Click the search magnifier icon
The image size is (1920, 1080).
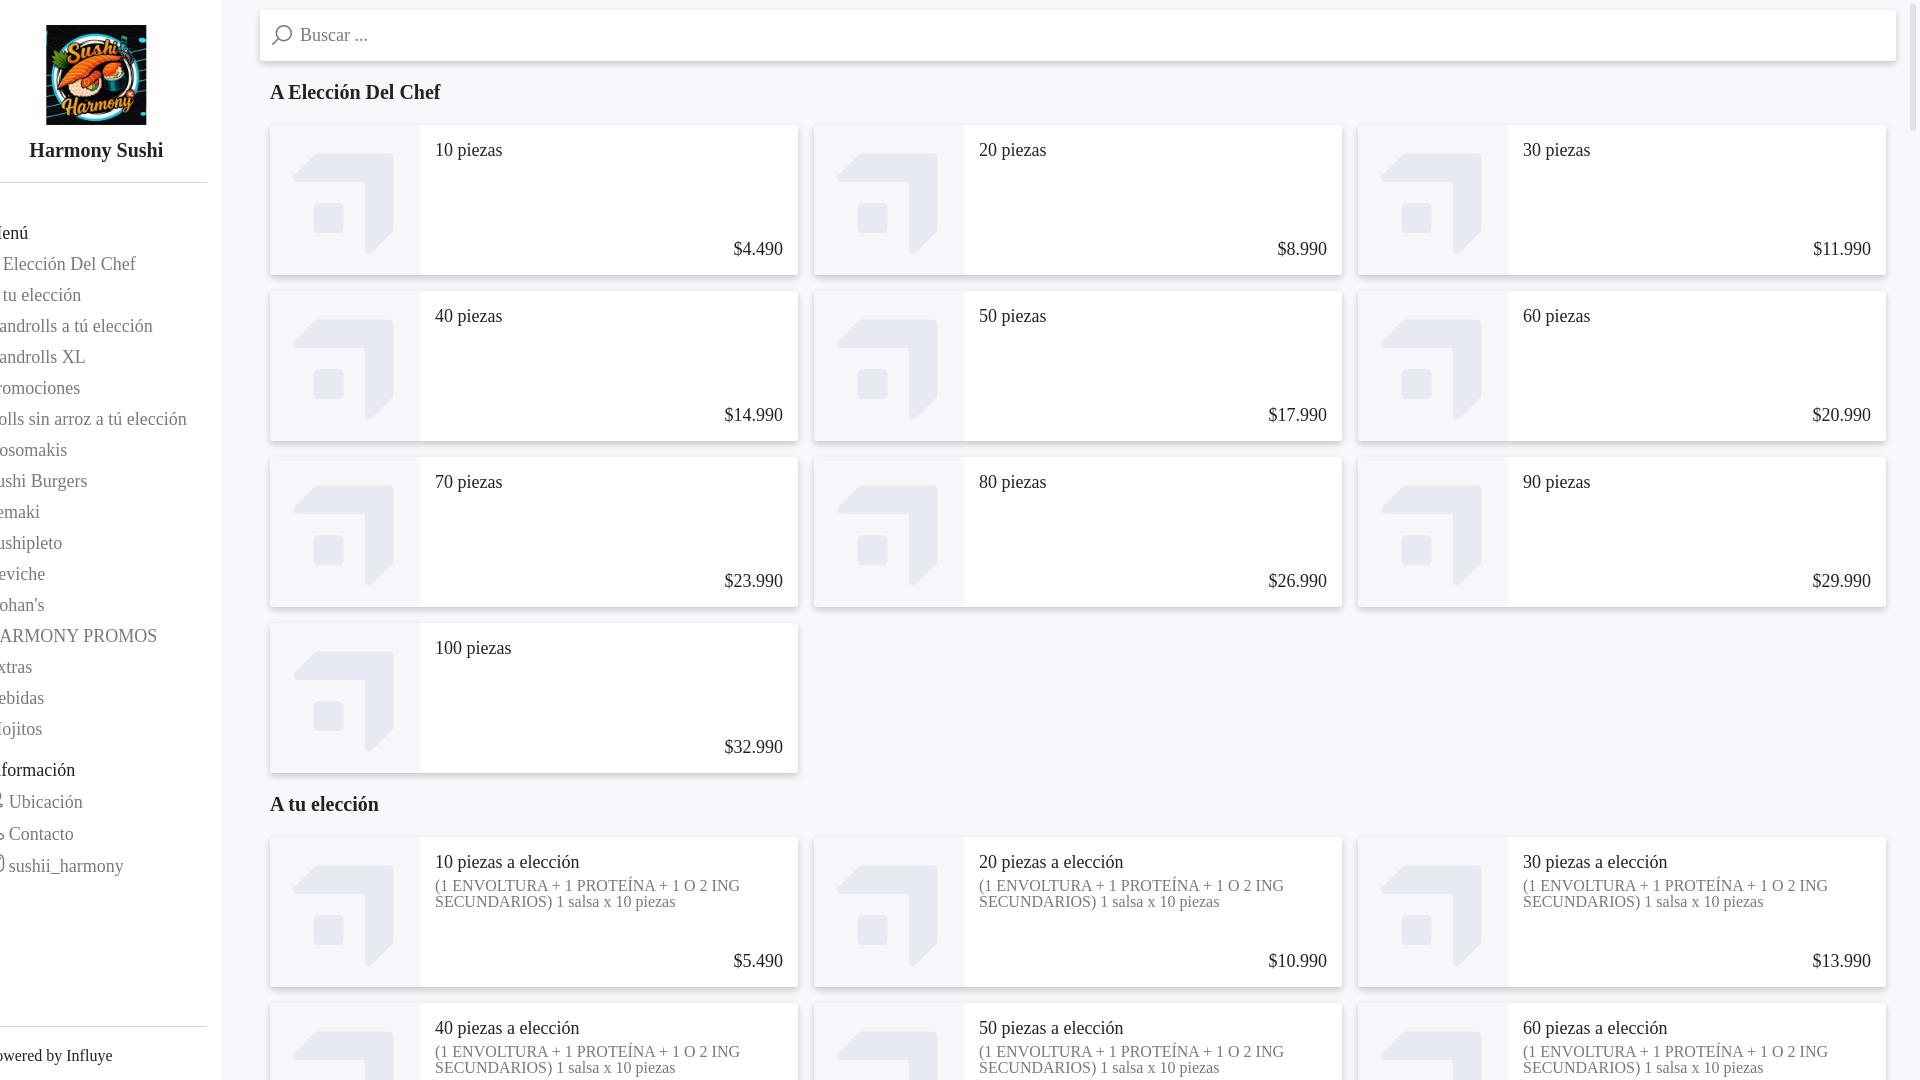282,35
